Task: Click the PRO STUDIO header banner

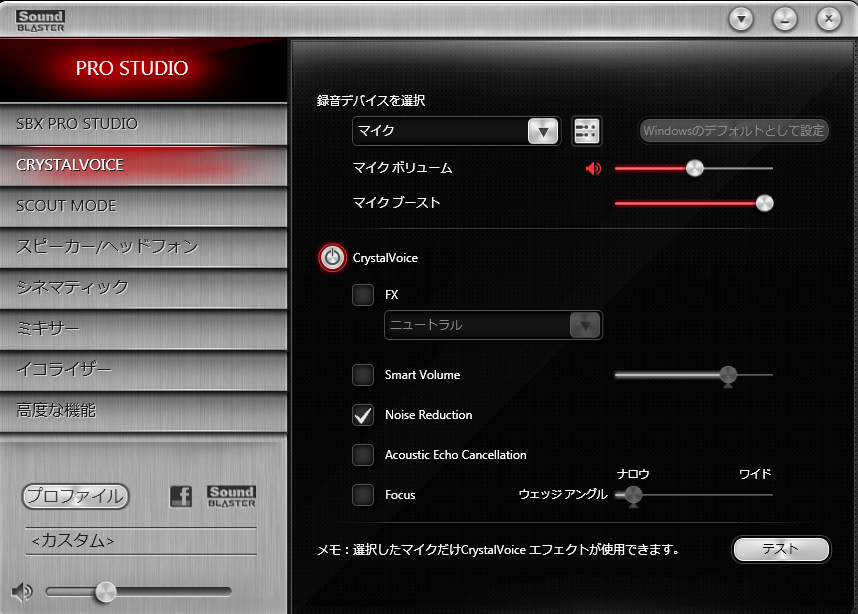Action: pos(143,70)
